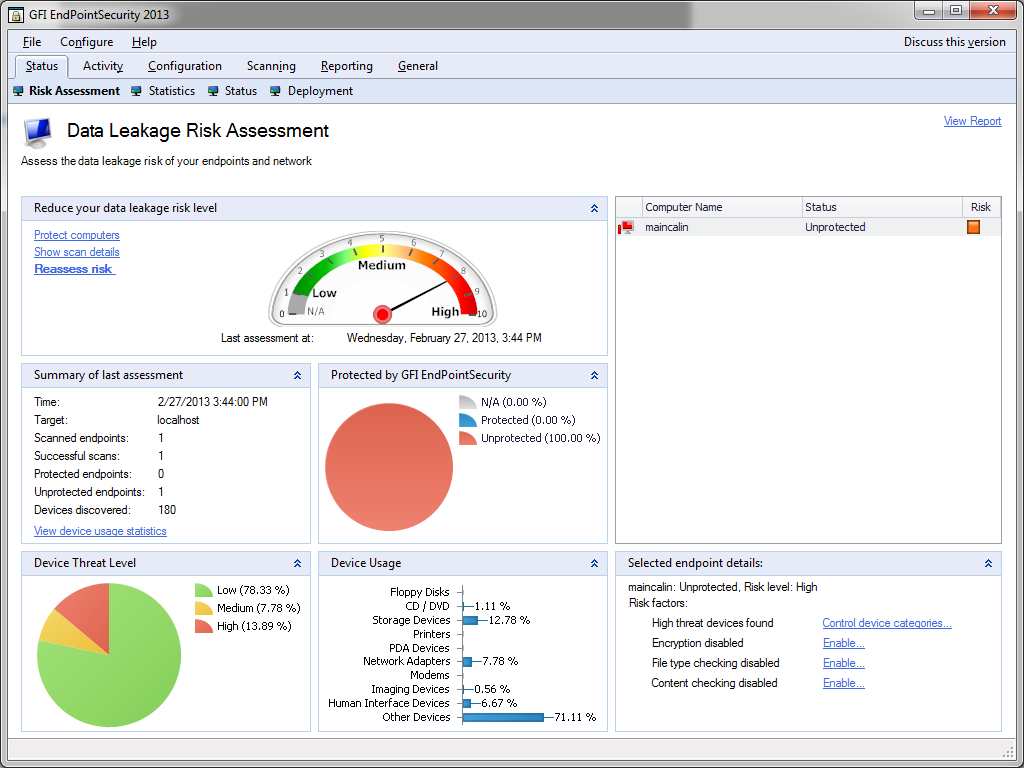This screenshot has width=1024, height=768.
Task: Click Enable link for Encryption disabled
Action: tap(844, 643)
